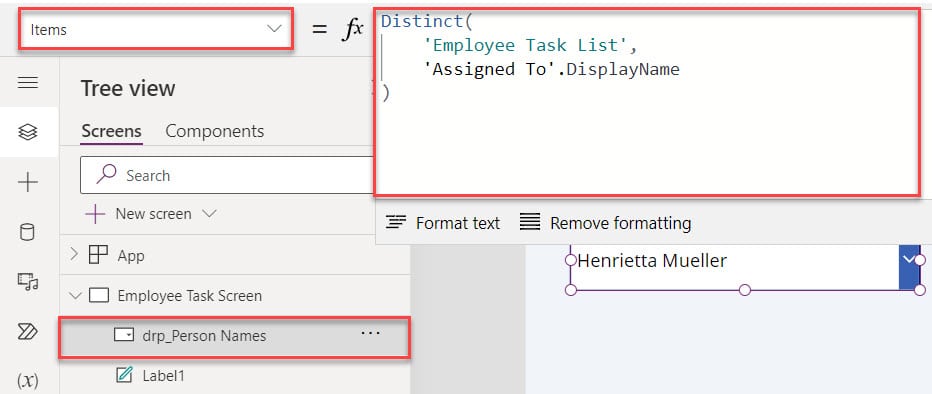Viewport: 932px width, 394px height.
Task: Switch to the Components tab
Action: point(215,131)
